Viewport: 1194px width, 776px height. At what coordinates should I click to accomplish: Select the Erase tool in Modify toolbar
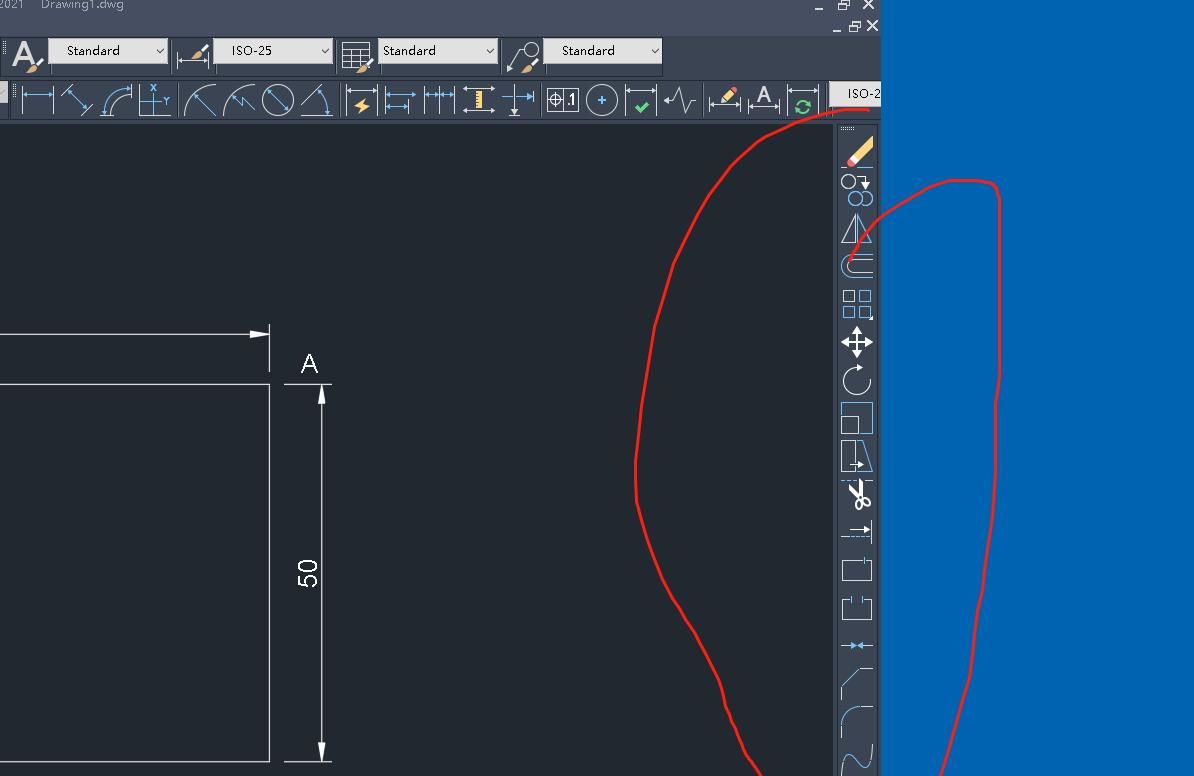pyautogui.click(x=857, y=152)
